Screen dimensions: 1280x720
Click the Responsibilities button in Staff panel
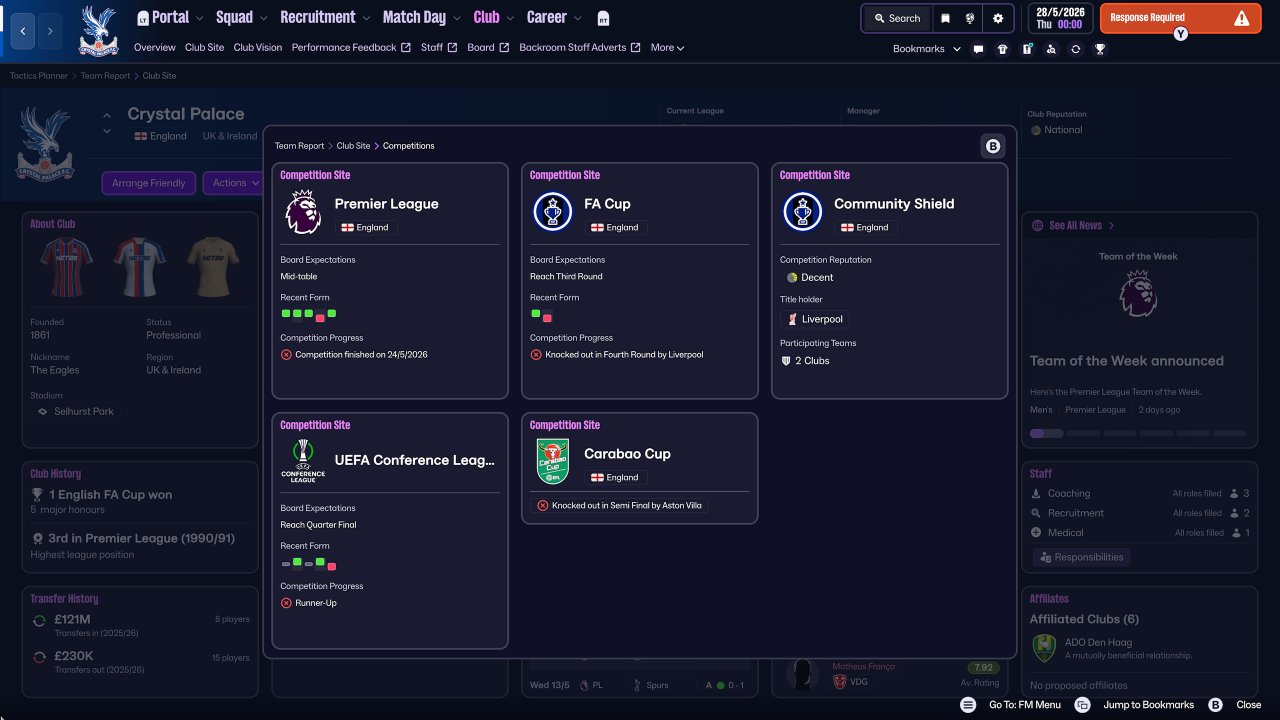pyautogui.click(x=1081, y=557)
